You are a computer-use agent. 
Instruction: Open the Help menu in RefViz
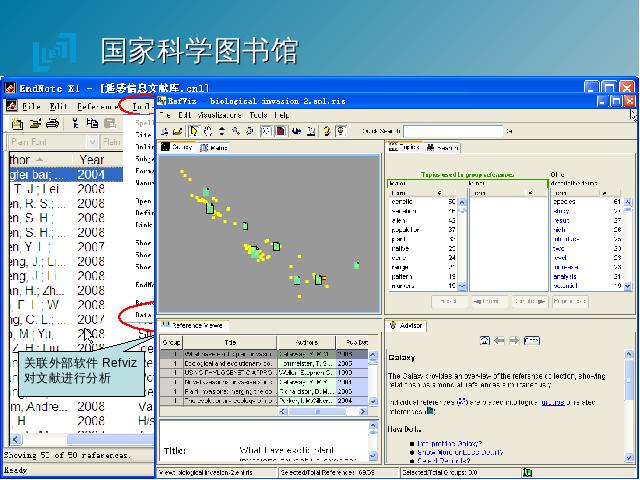tap(282, 115)
